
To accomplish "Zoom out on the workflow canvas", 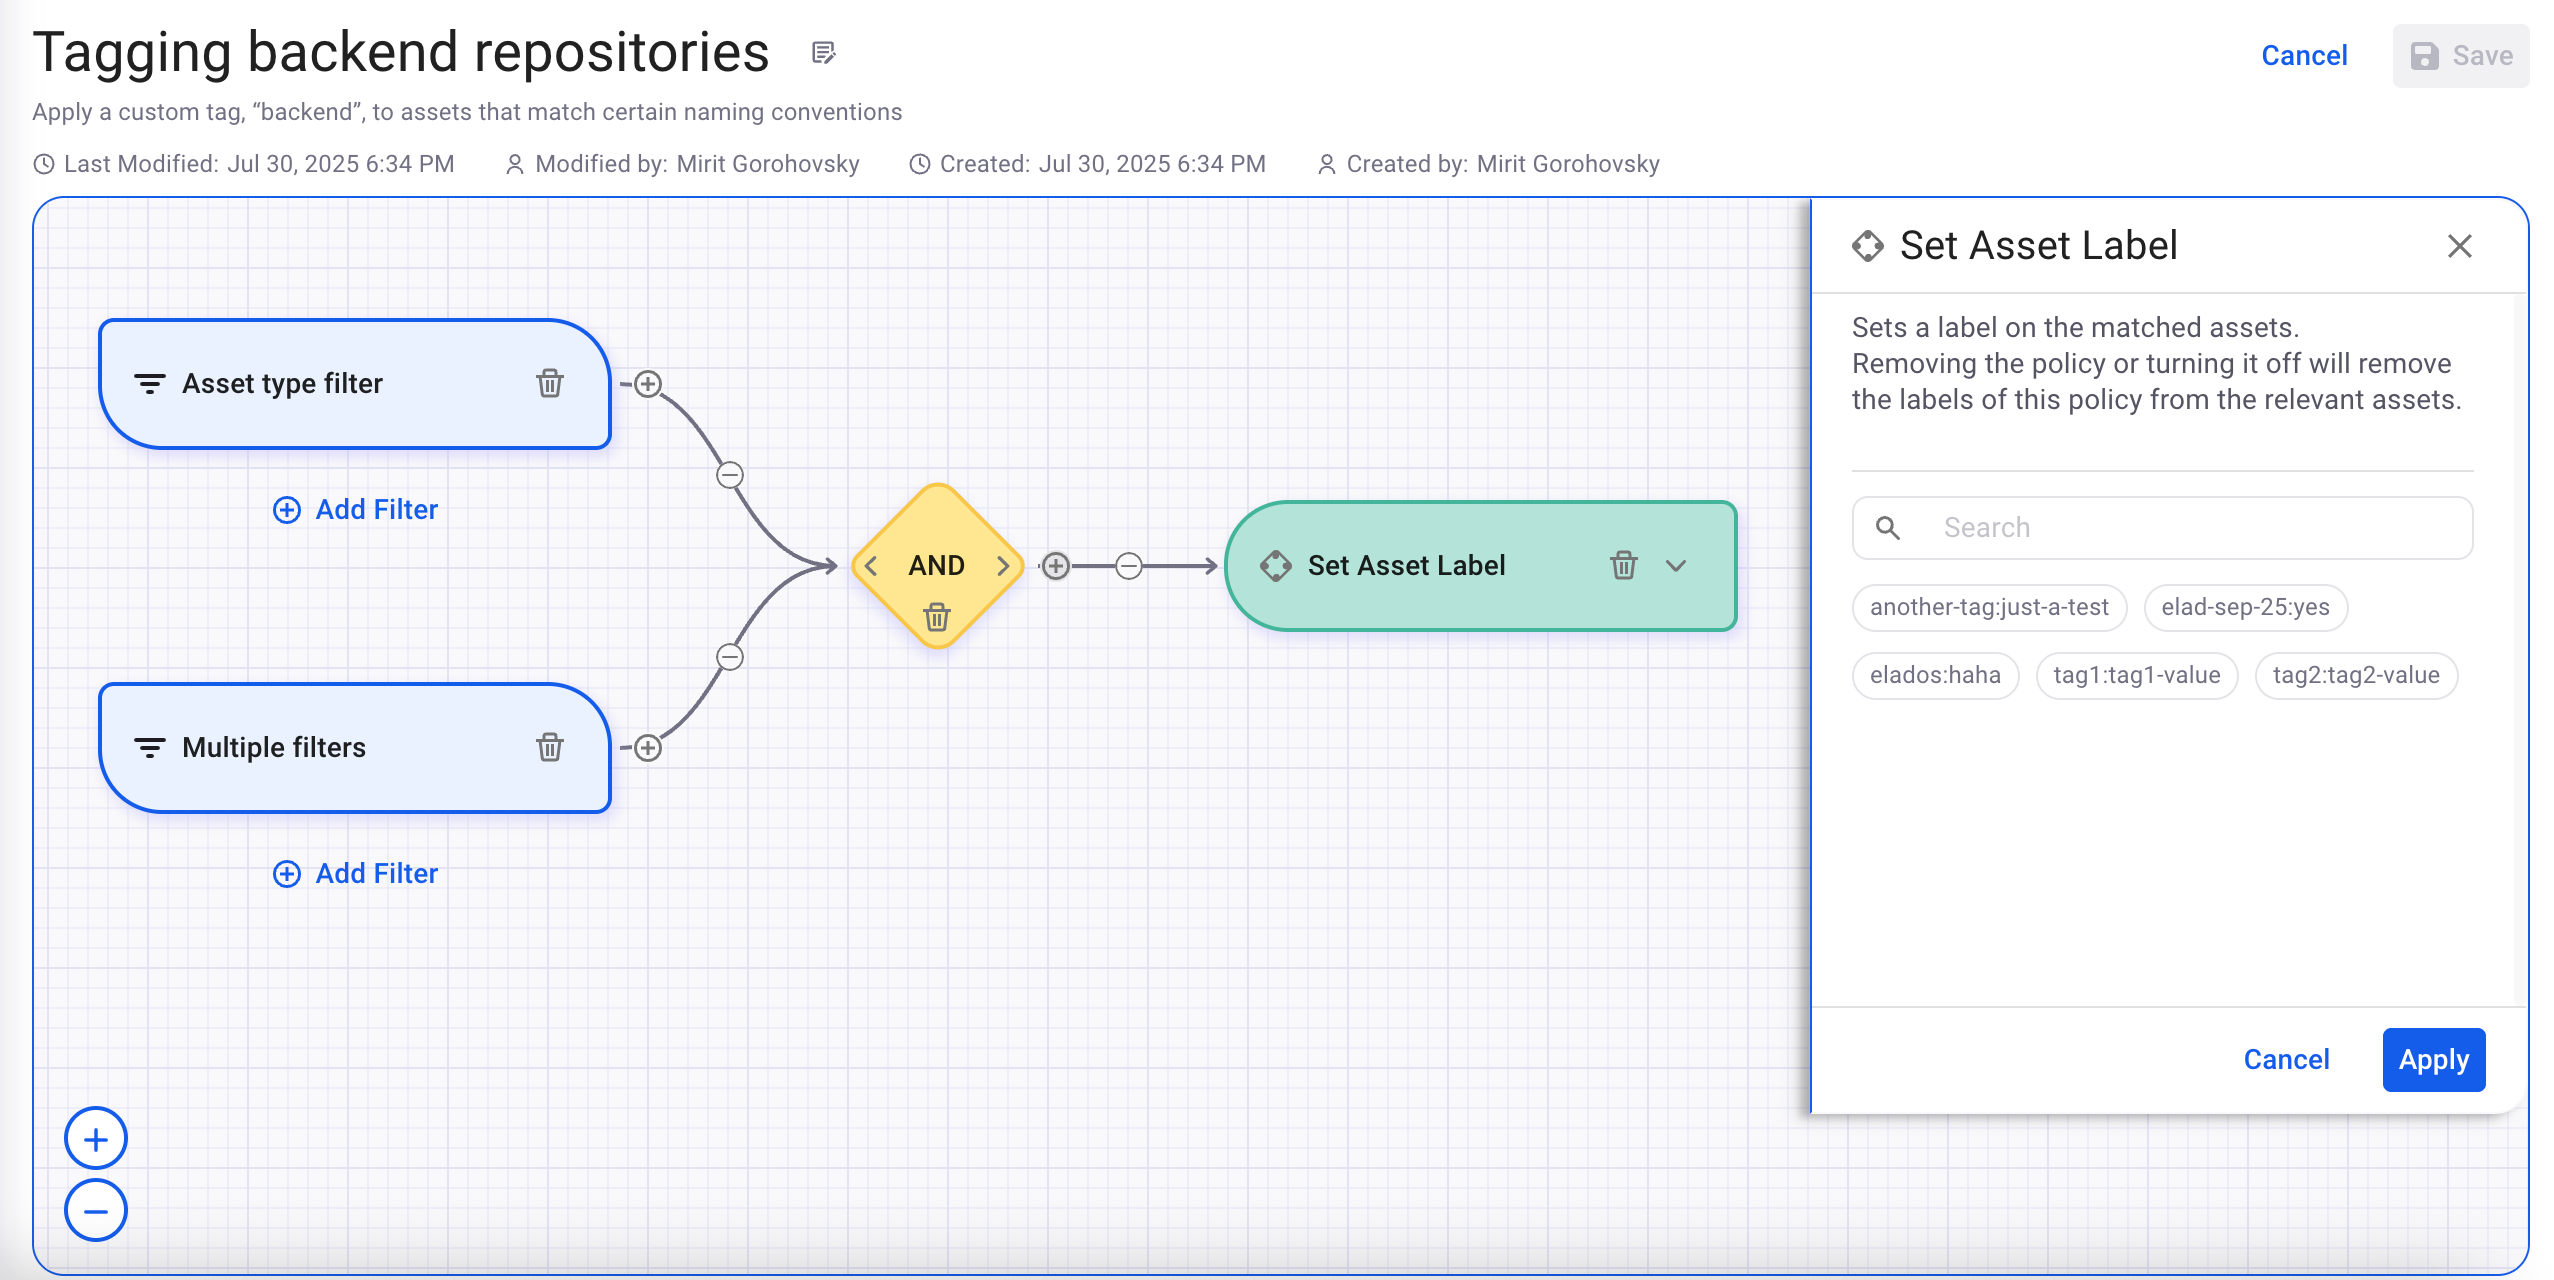I will [x=95, y=1211].
